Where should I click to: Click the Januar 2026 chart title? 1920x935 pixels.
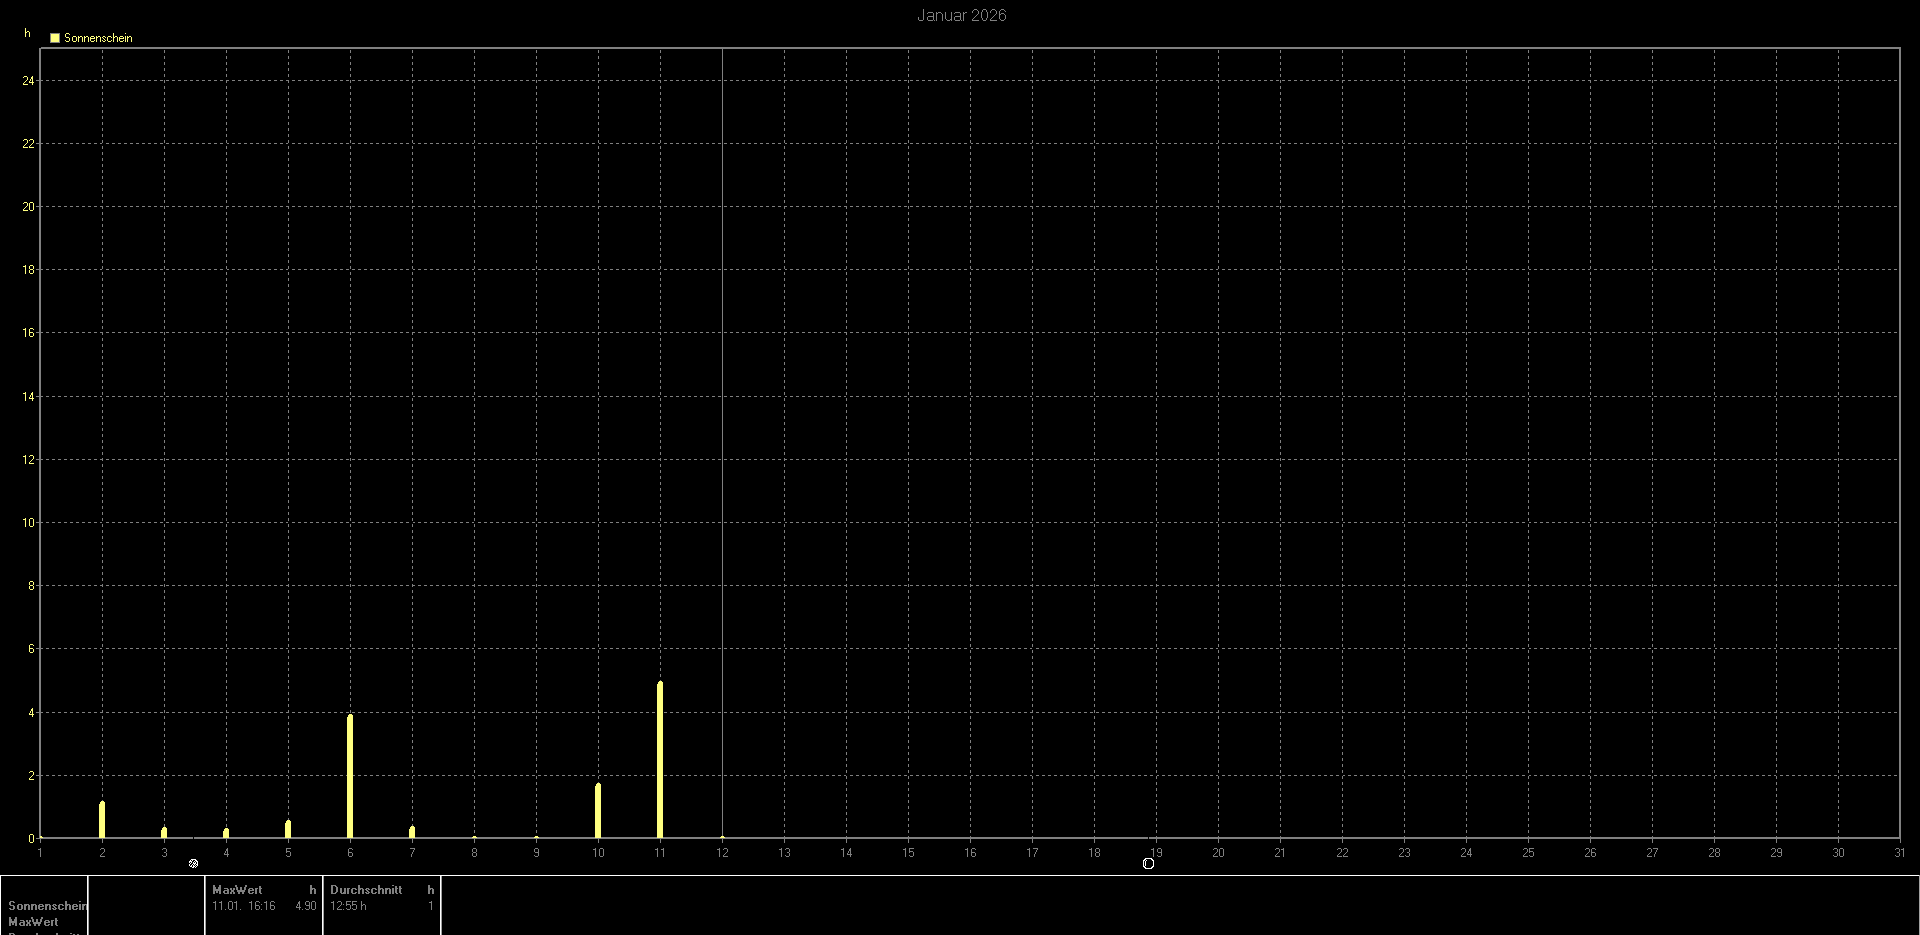961,15
